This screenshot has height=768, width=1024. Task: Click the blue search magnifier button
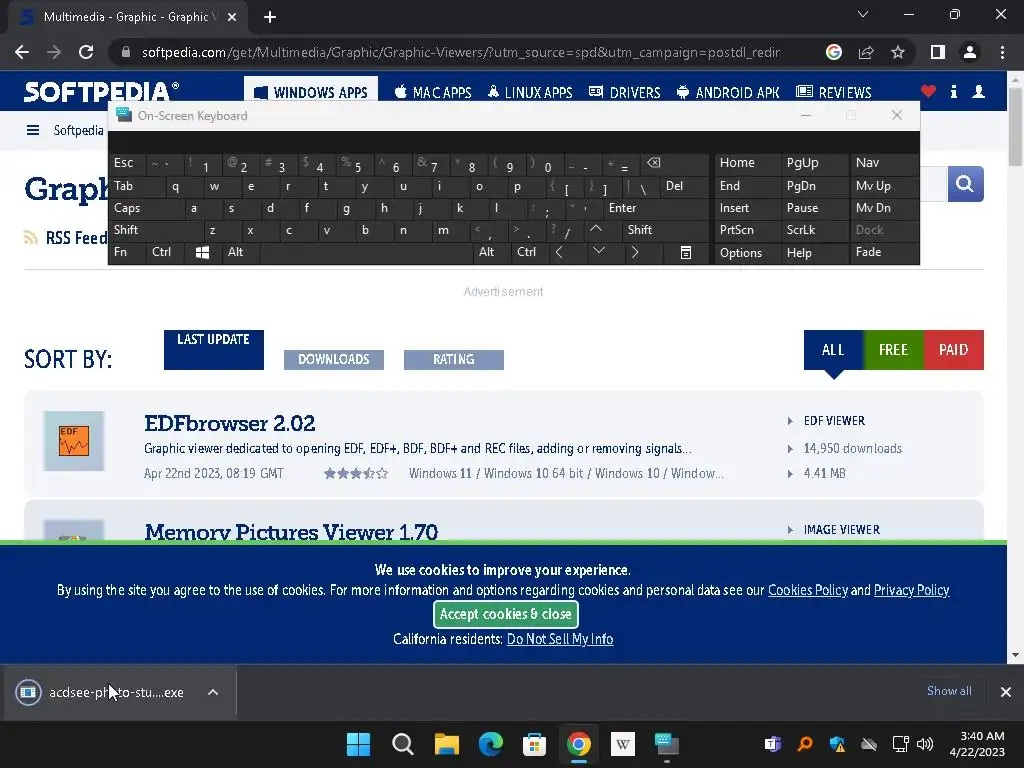(965, 184)
